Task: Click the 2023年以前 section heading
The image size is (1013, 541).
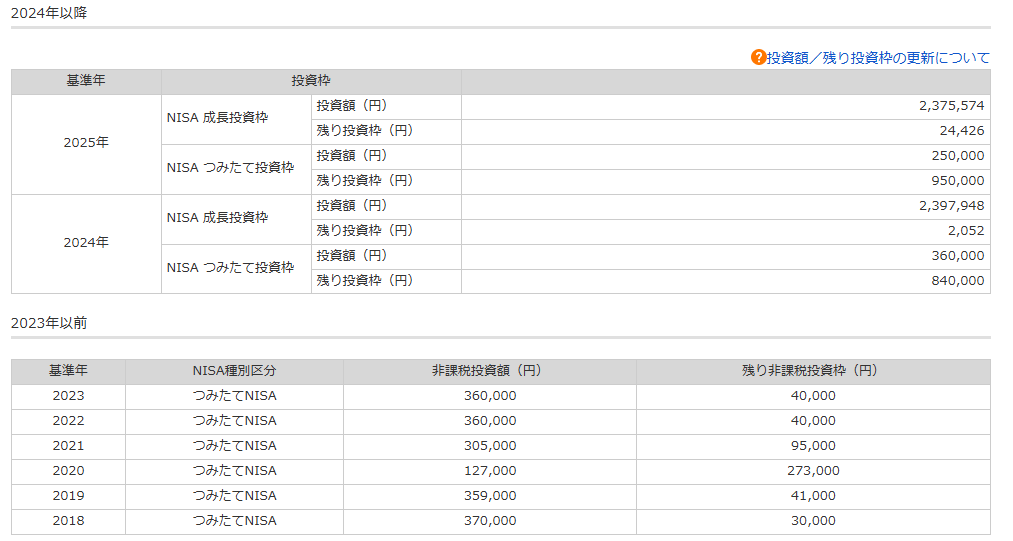Action: click(x=49, y=323)
